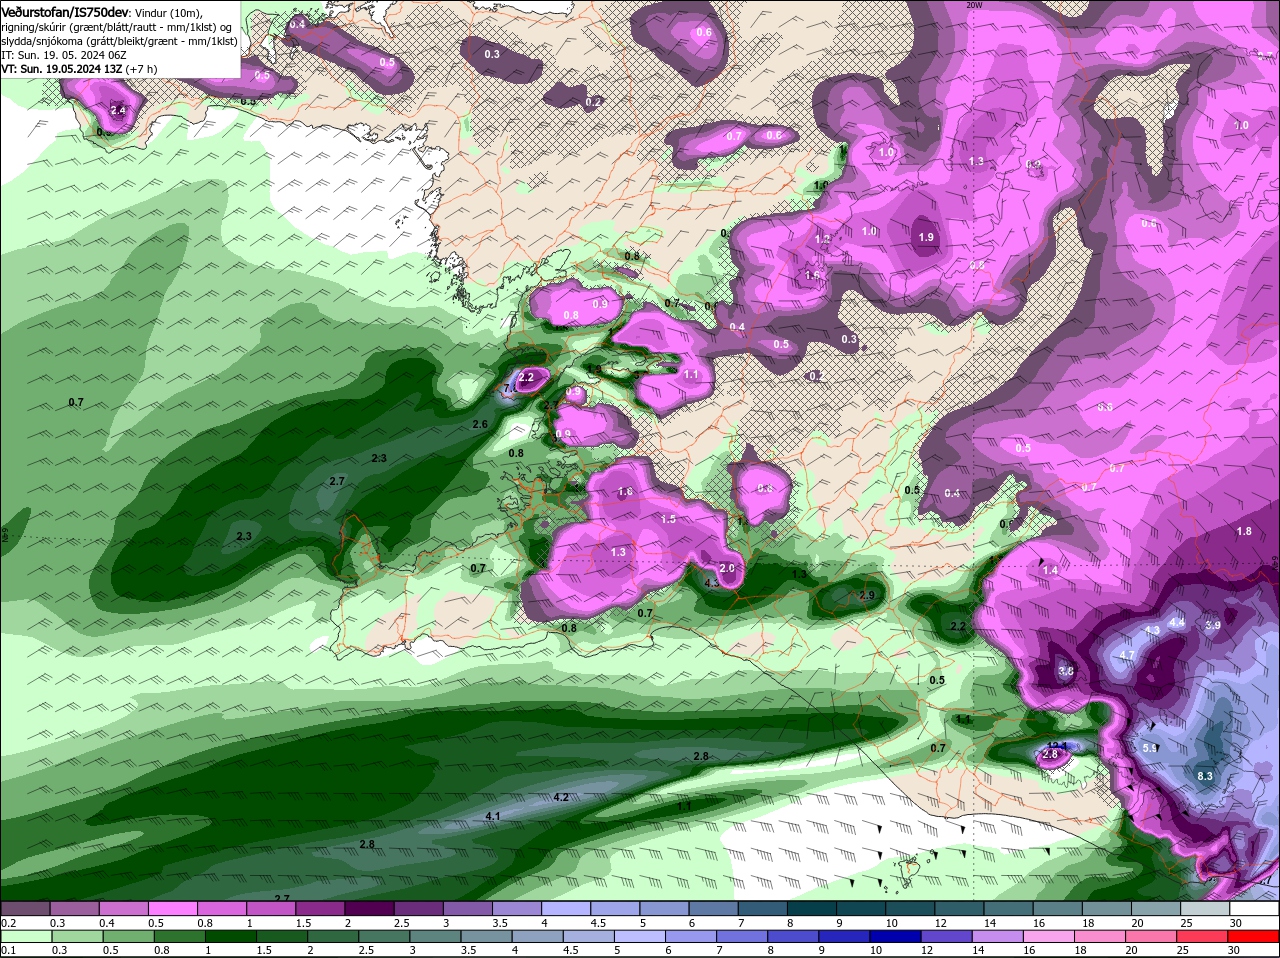The height and width of the screenshot is (958, 1280).
Task: Click the precipitation value '1.8' on the map
Action: [1244, 531]
